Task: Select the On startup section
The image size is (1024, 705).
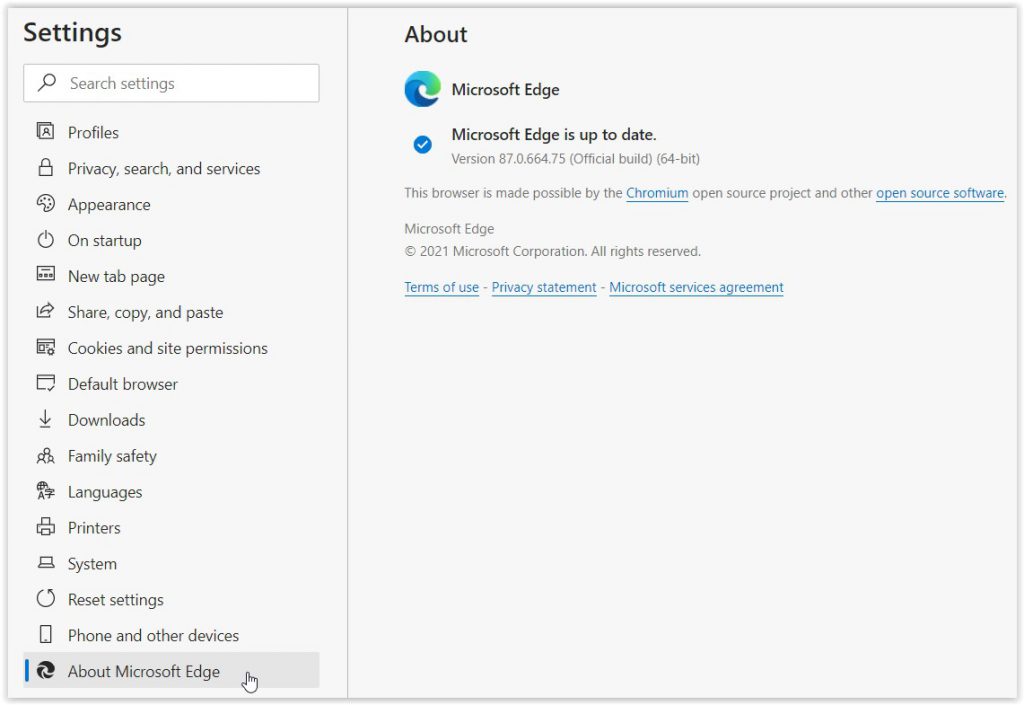Action: point(171,240)
